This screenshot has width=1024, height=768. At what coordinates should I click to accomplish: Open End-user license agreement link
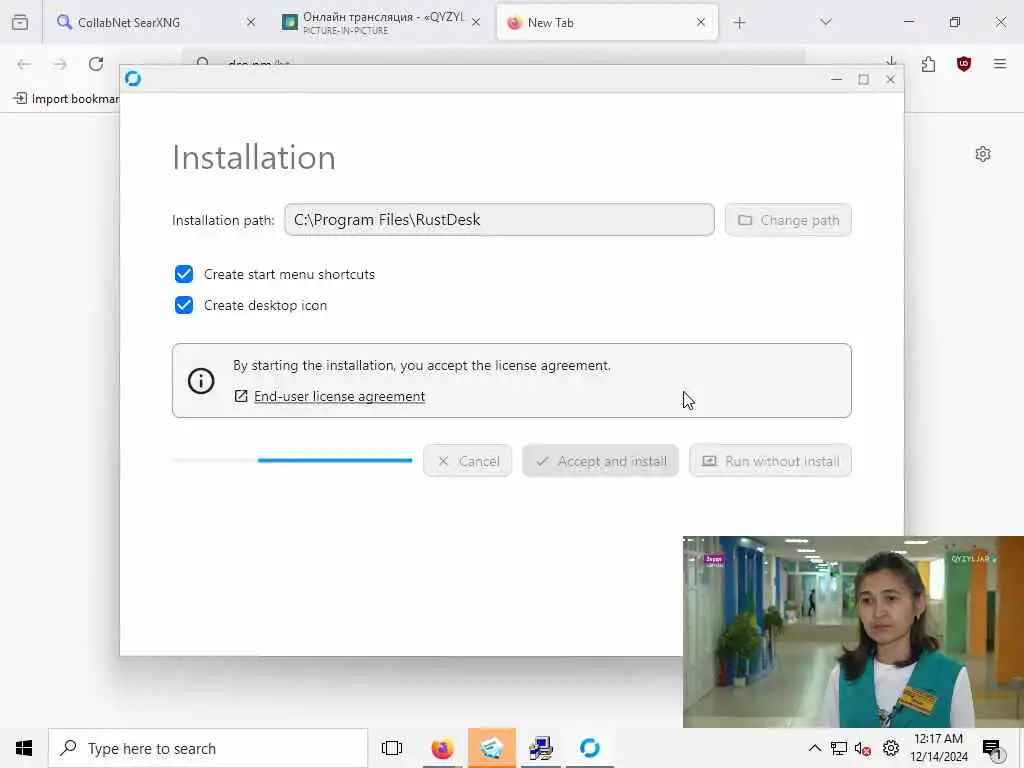pos(339,396)
